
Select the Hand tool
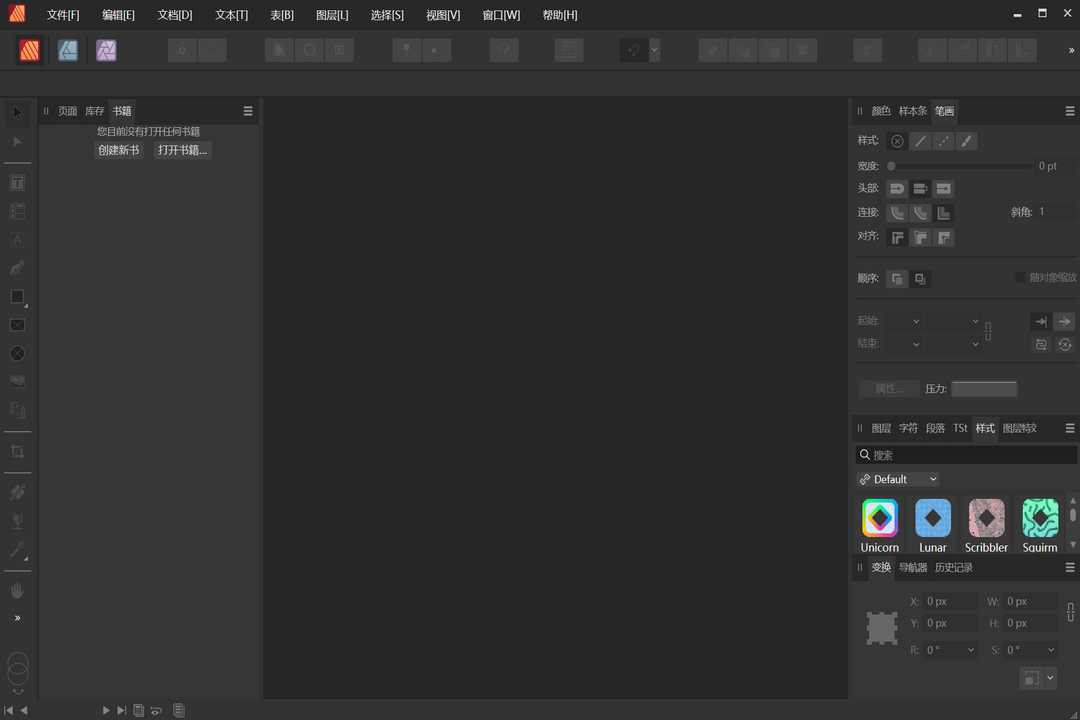(x=17, y=590)
